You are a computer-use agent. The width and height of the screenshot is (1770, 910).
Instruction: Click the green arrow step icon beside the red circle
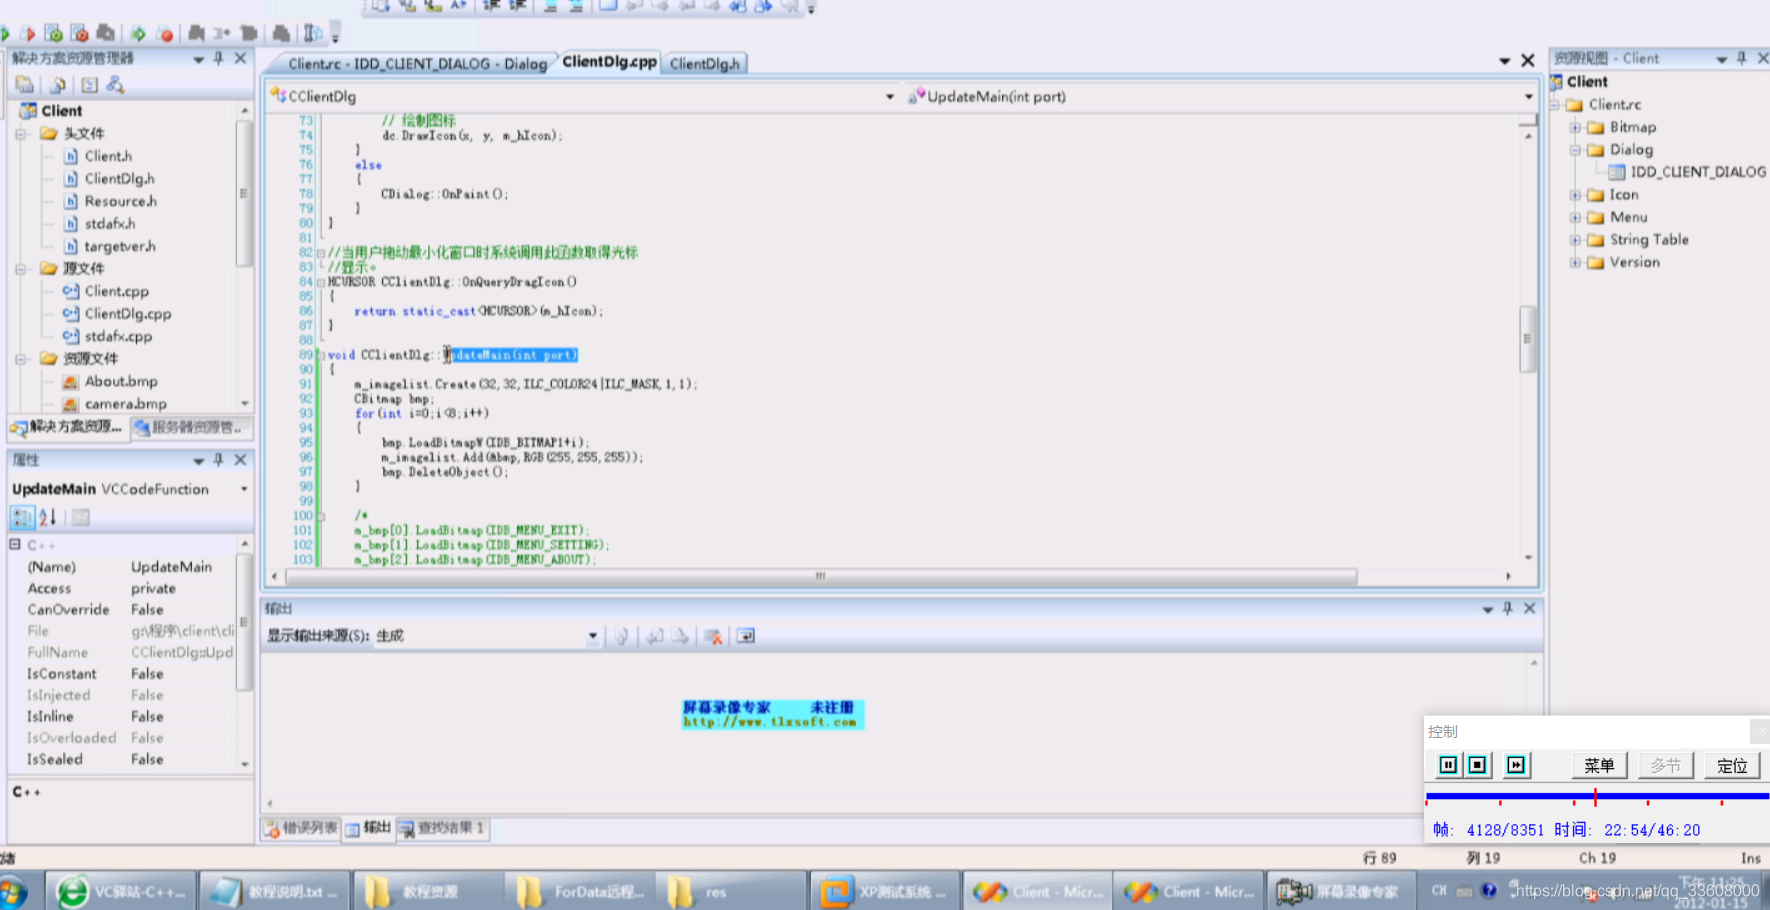pos(139,34)
